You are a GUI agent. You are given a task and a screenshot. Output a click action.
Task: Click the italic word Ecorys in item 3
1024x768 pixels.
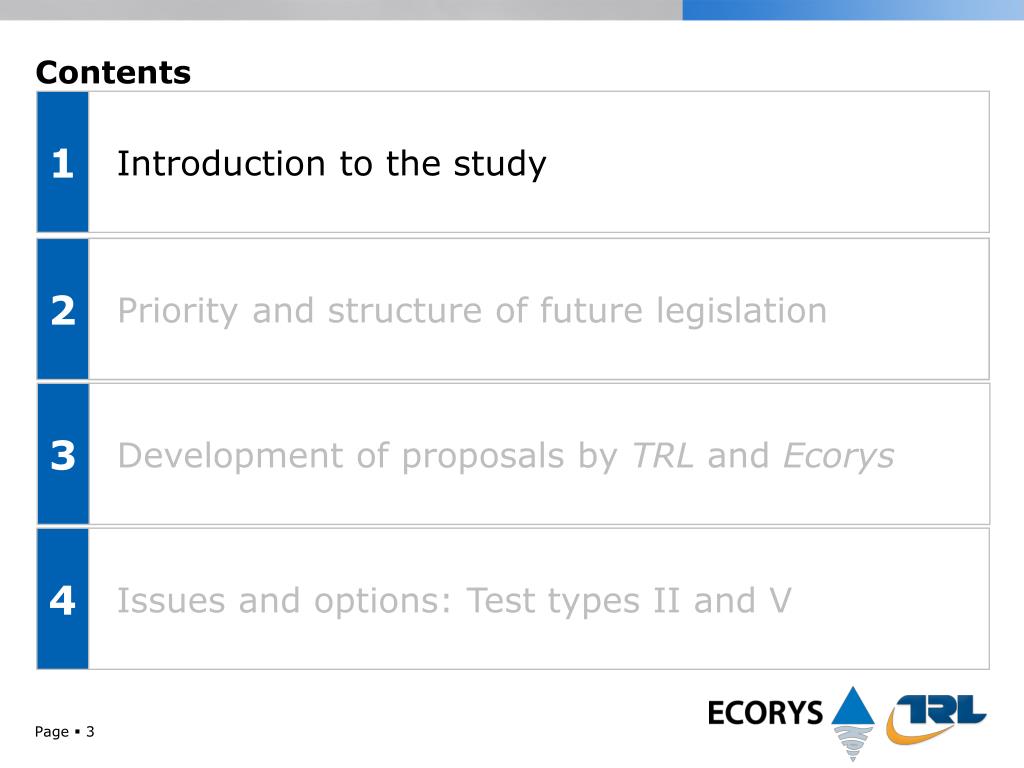(839, 456)
